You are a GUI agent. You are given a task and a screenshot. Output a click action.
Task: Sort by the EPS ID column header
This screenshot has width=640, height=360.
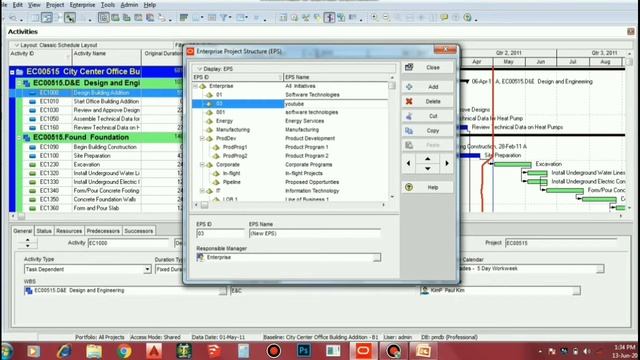pos(237,77)
